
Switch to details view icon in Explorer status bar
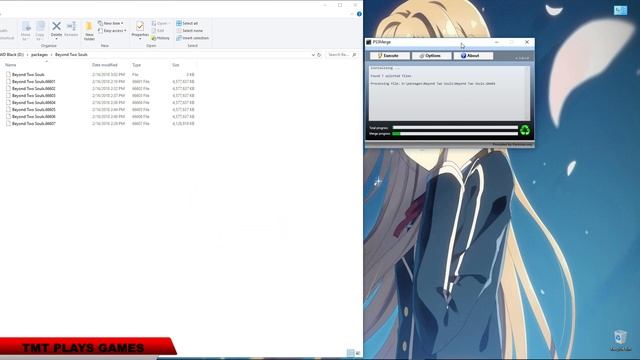[351, 353]
